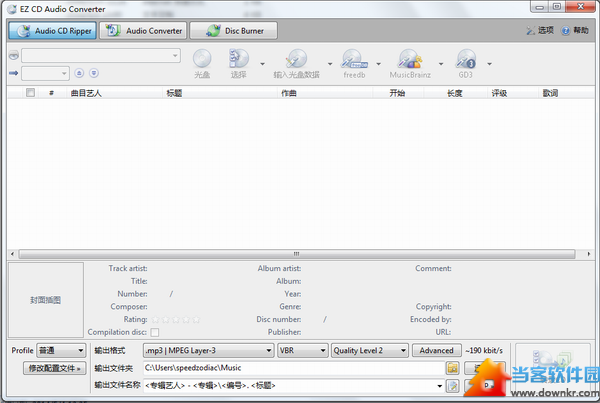Click the EZ CD Audio Converter title icon
The height and width of the screenshot is (403, 600).
pyautogui.click(x=12, y=9)
